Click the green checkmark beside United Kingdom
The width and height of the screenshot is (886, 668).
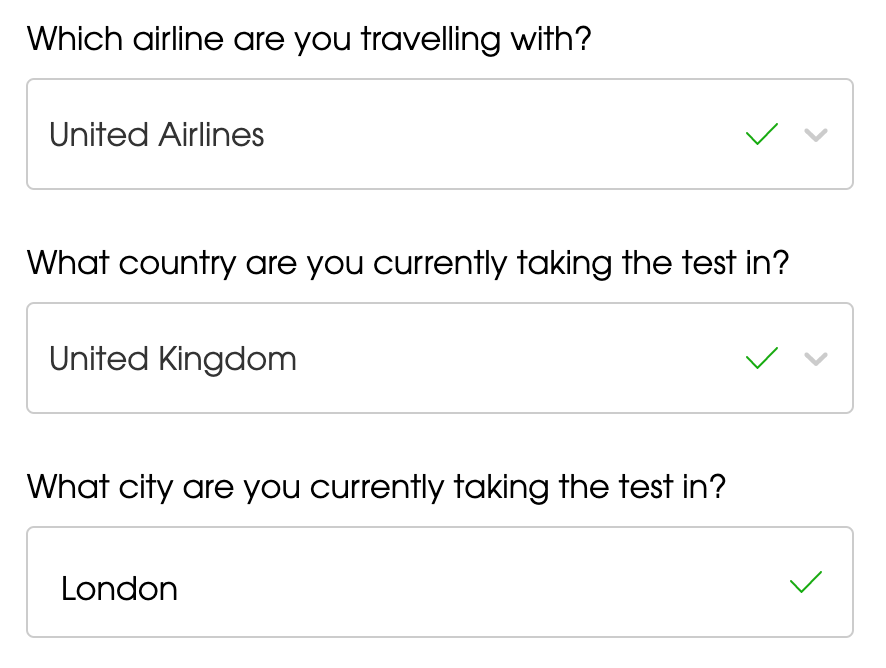[x=762, y=359]
